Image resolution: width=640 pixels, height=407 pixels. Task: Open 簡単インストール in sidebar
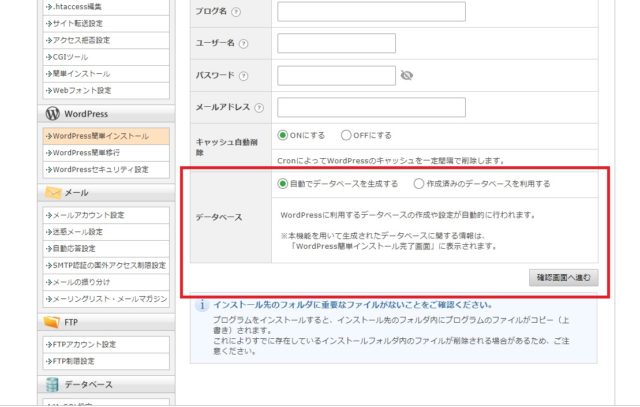pos(106,74)
